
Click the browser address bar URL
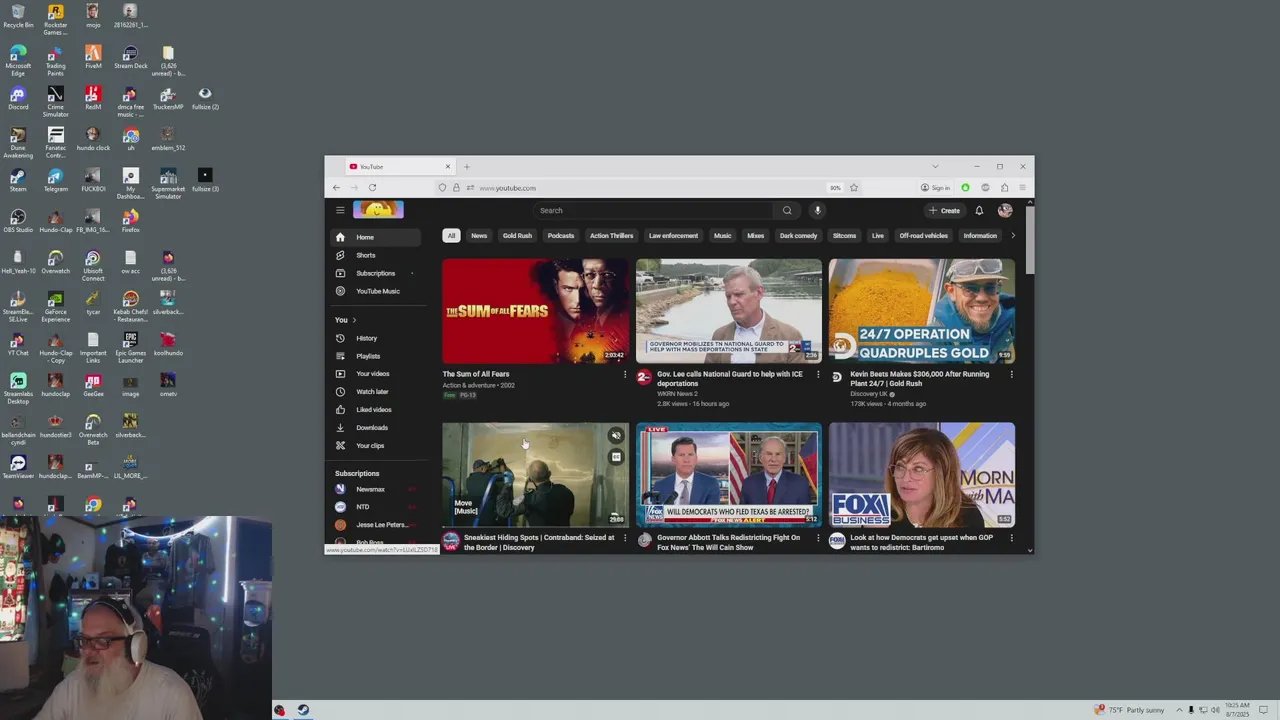click(507, 188)
